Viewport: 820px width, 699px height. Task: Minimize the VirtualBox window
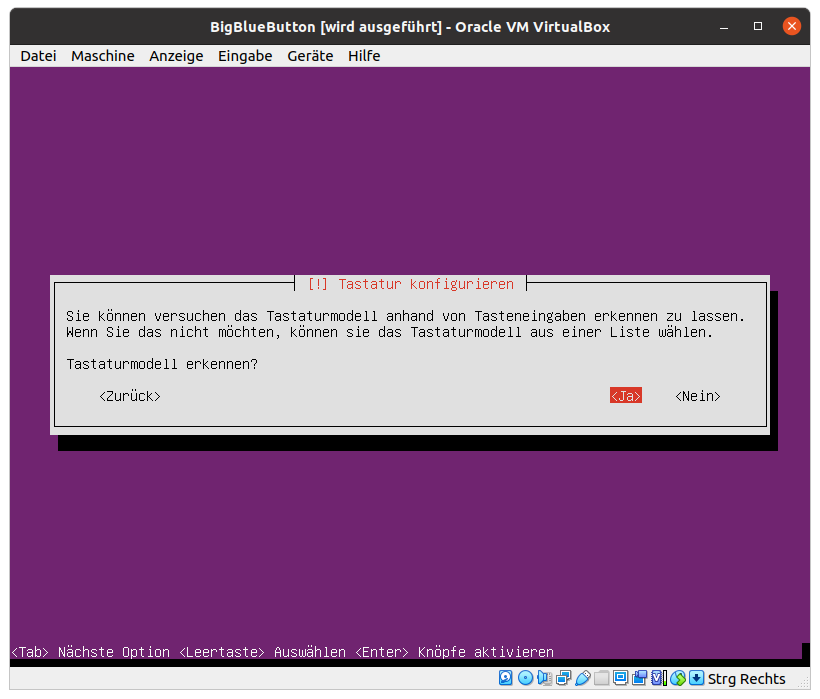tap(724, 26)
